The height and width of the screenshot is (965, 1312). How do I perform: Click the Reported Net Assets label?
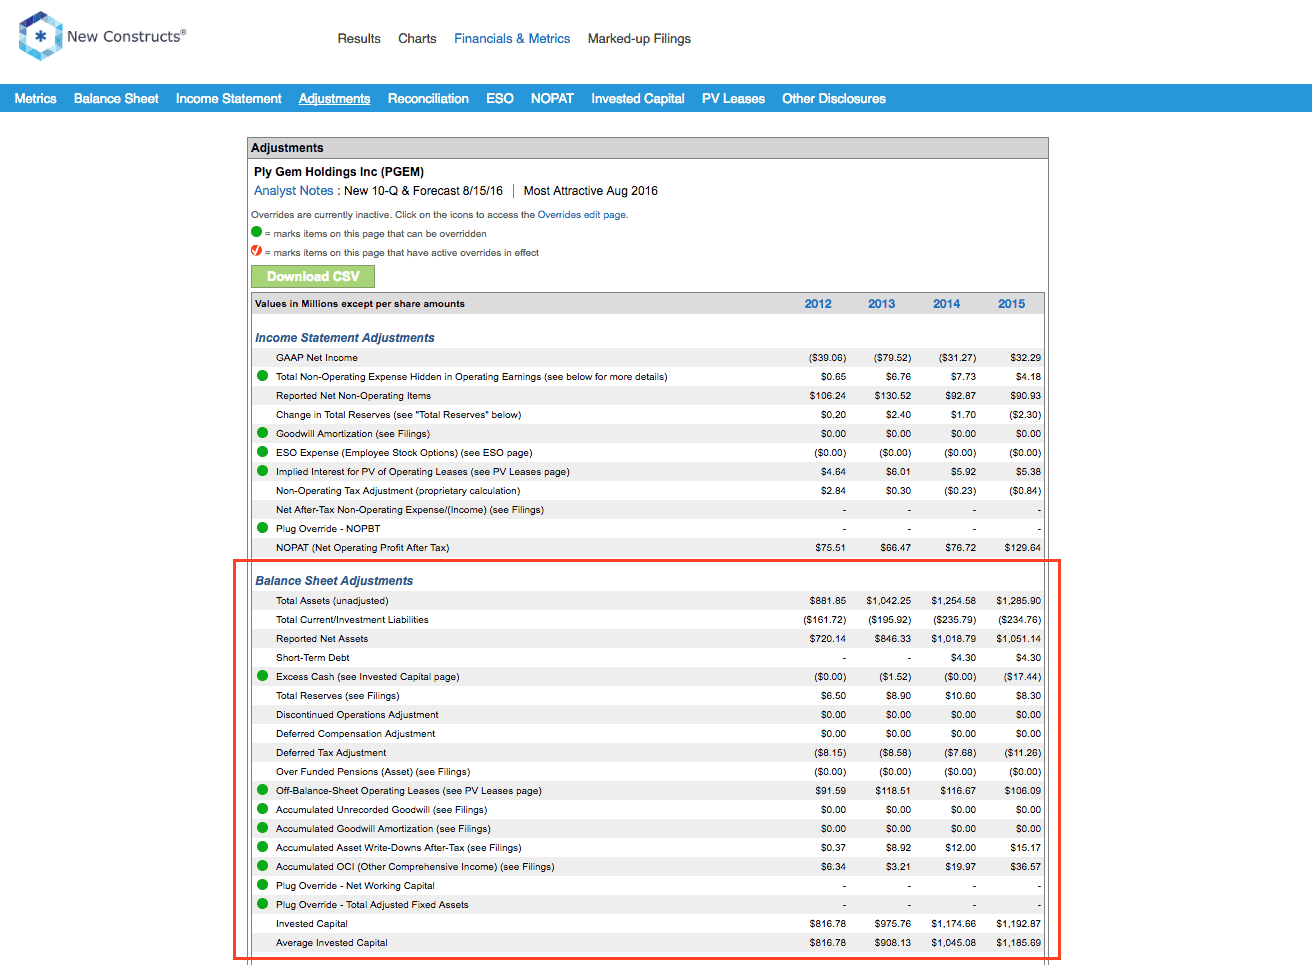(322, 639)
